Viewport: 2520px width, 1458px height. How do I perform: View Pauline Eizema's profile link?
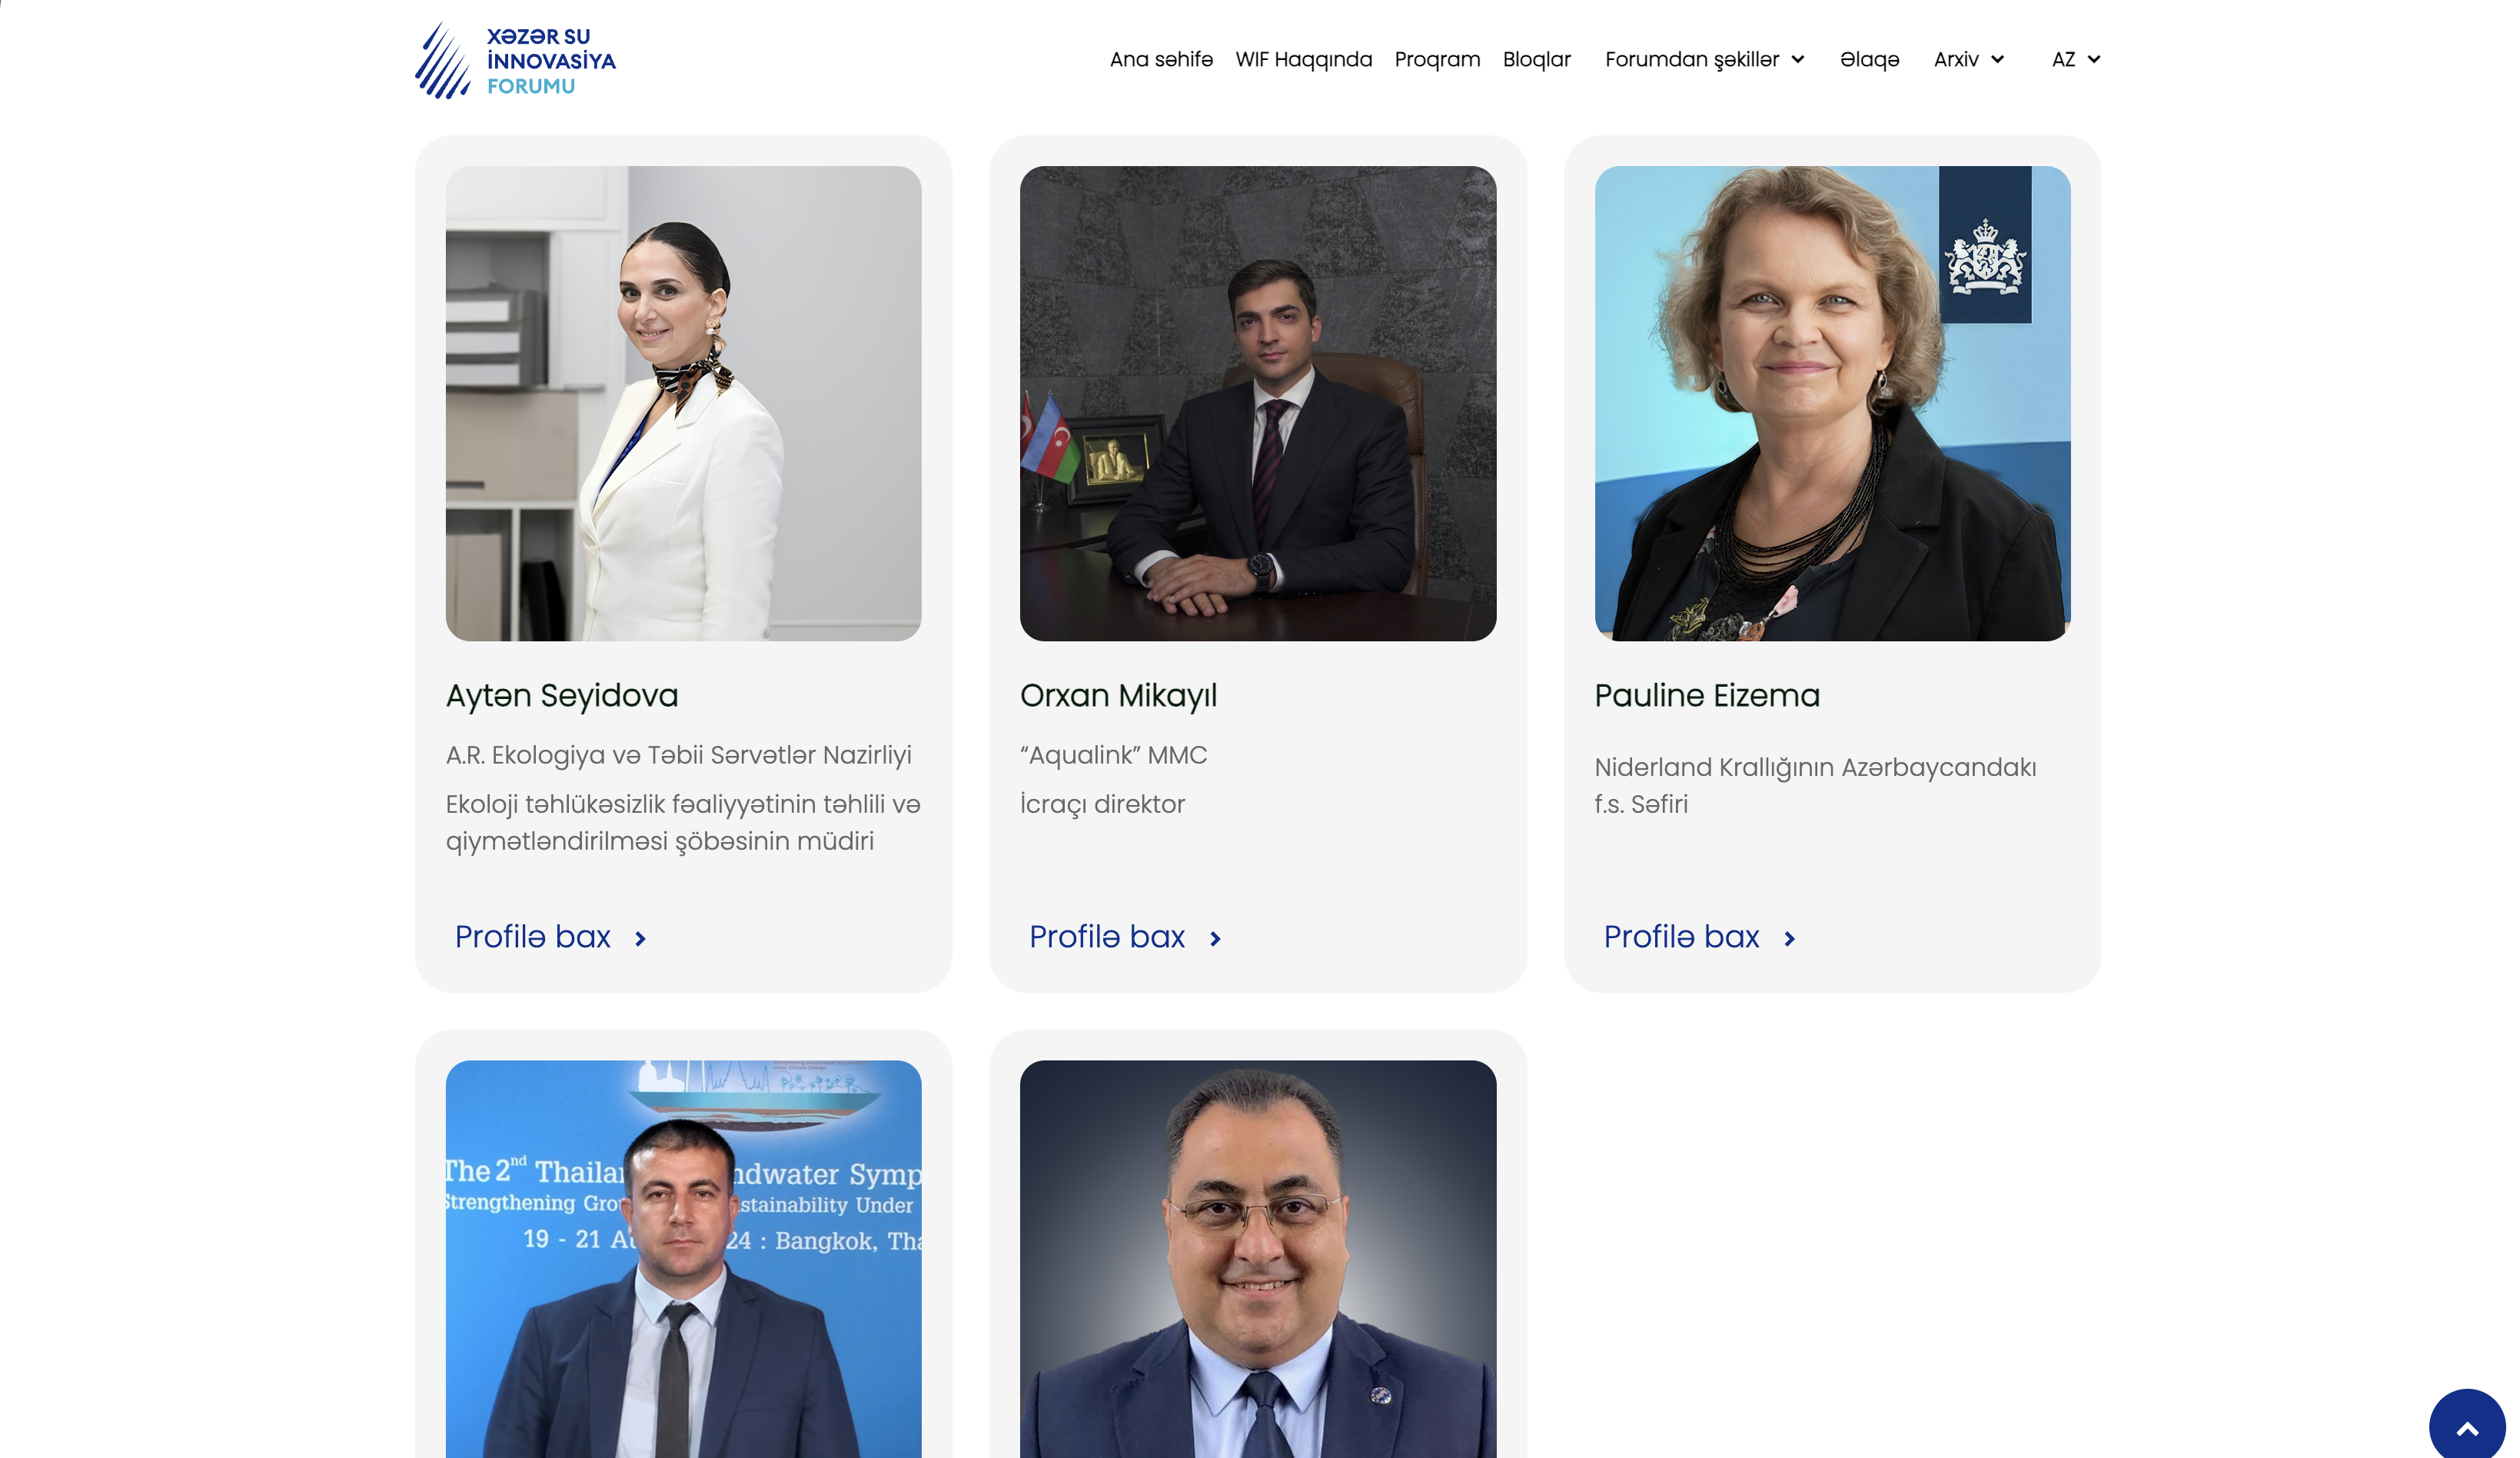(1681, 937)
